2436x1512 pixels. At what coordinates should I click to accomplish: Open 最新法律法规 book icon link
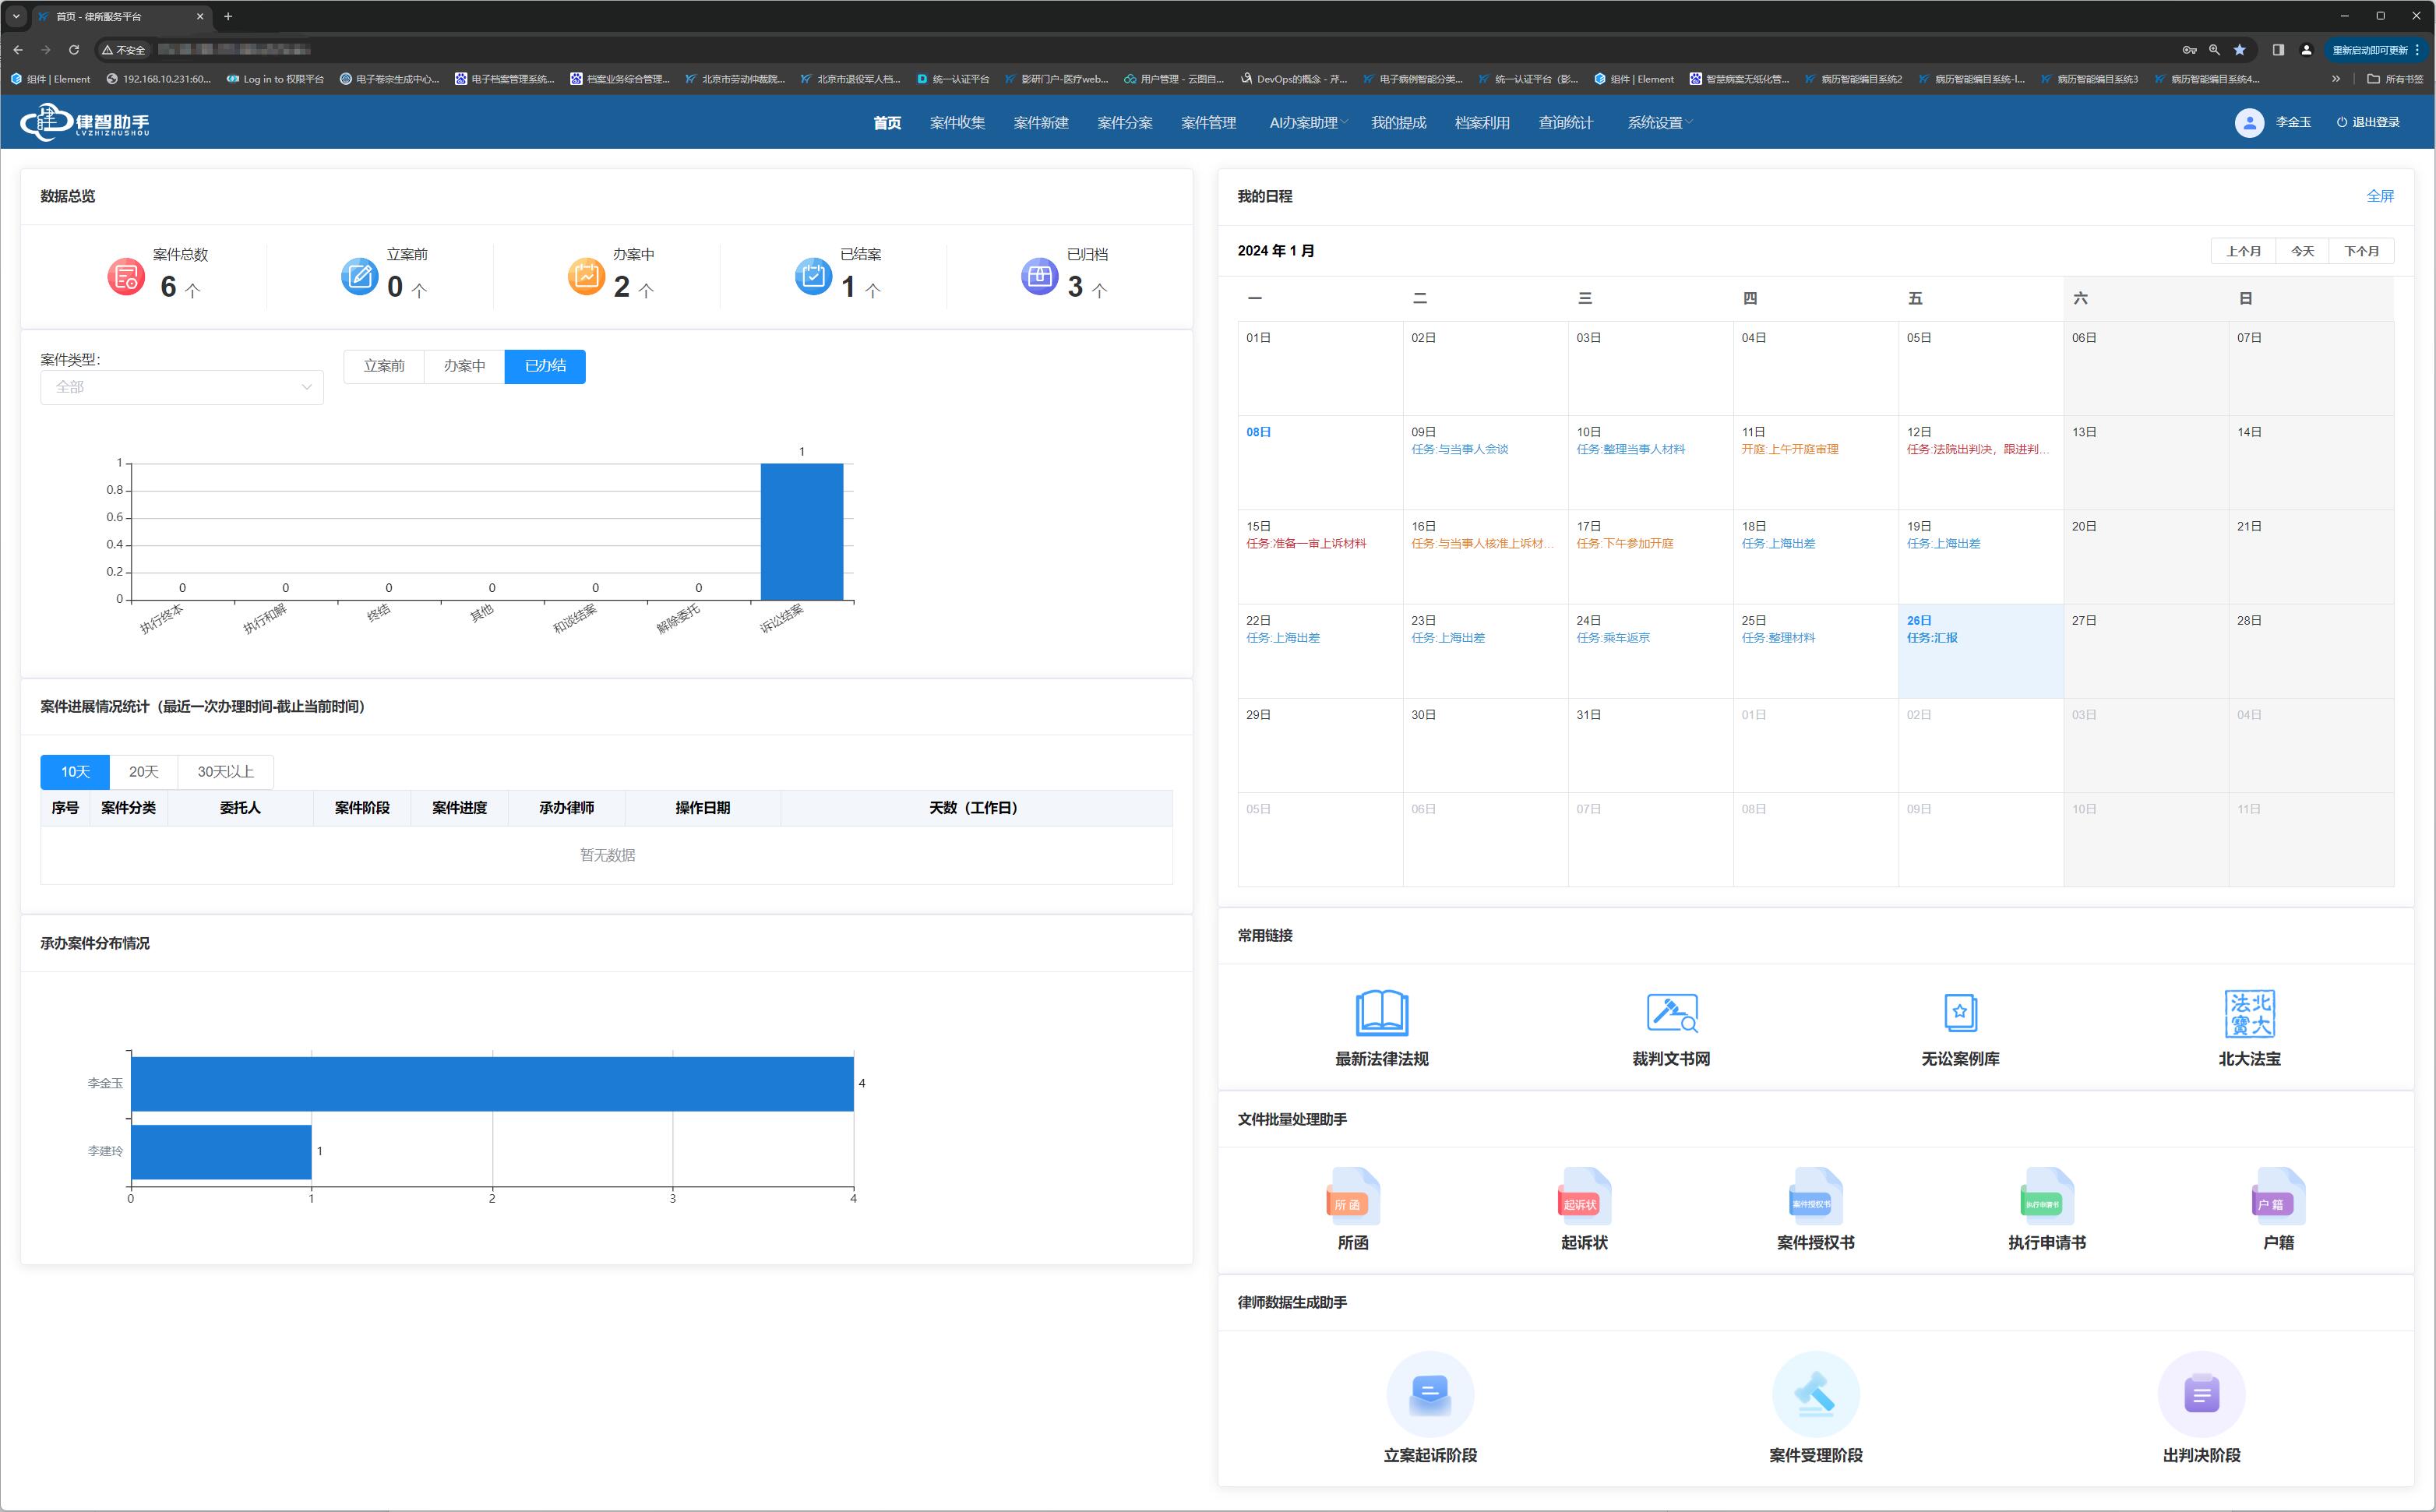(x=1382, y=1013)
